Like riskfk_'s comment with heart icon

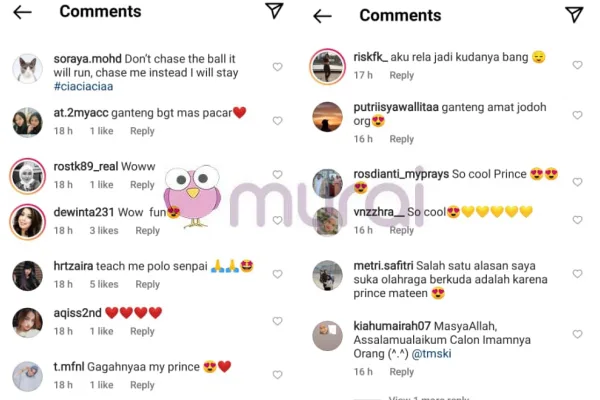[577, 65]
